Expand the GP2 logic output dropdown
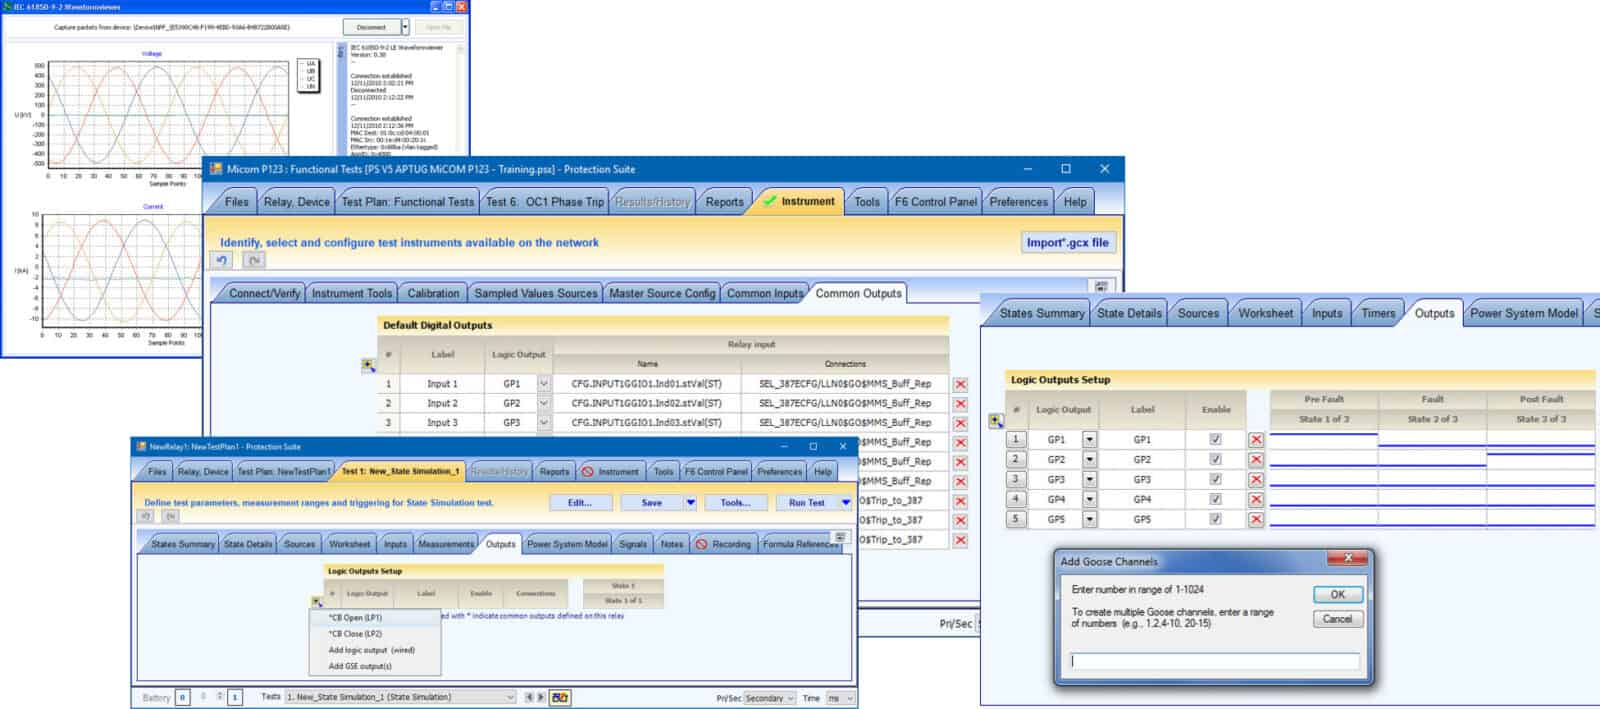The image size is (1600, 709). (1090, 460)
